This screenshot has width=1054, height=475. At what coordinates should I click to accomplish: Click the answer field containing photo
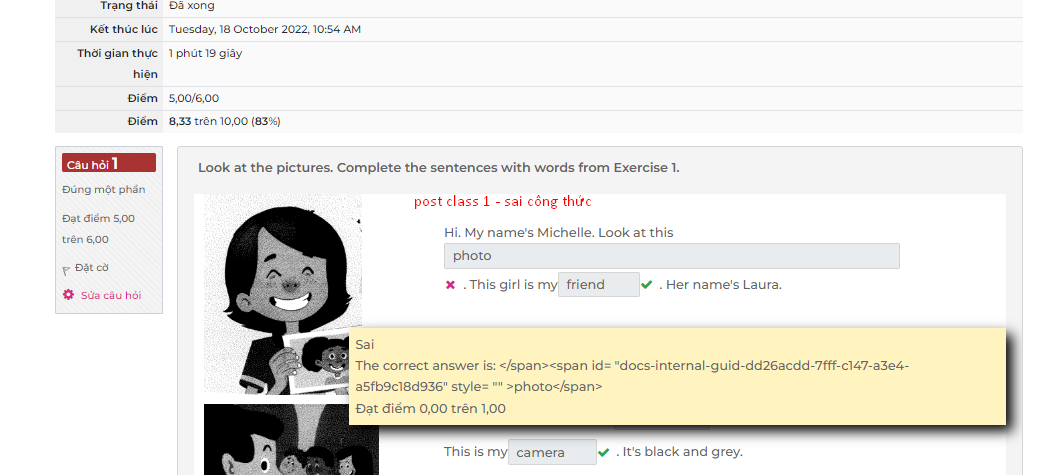click(x=672, y=256)
